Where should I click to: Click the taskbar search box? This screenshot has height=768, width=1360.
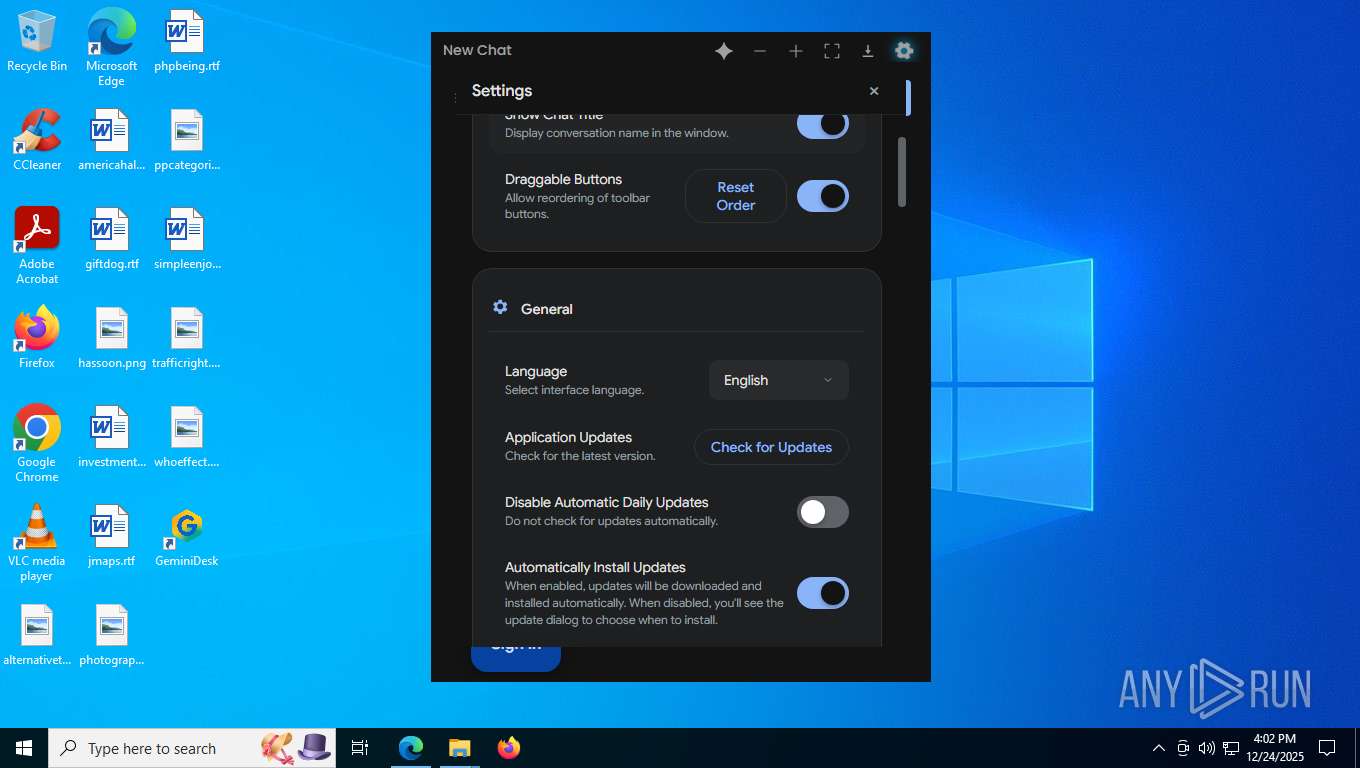(x=192, y=748)
